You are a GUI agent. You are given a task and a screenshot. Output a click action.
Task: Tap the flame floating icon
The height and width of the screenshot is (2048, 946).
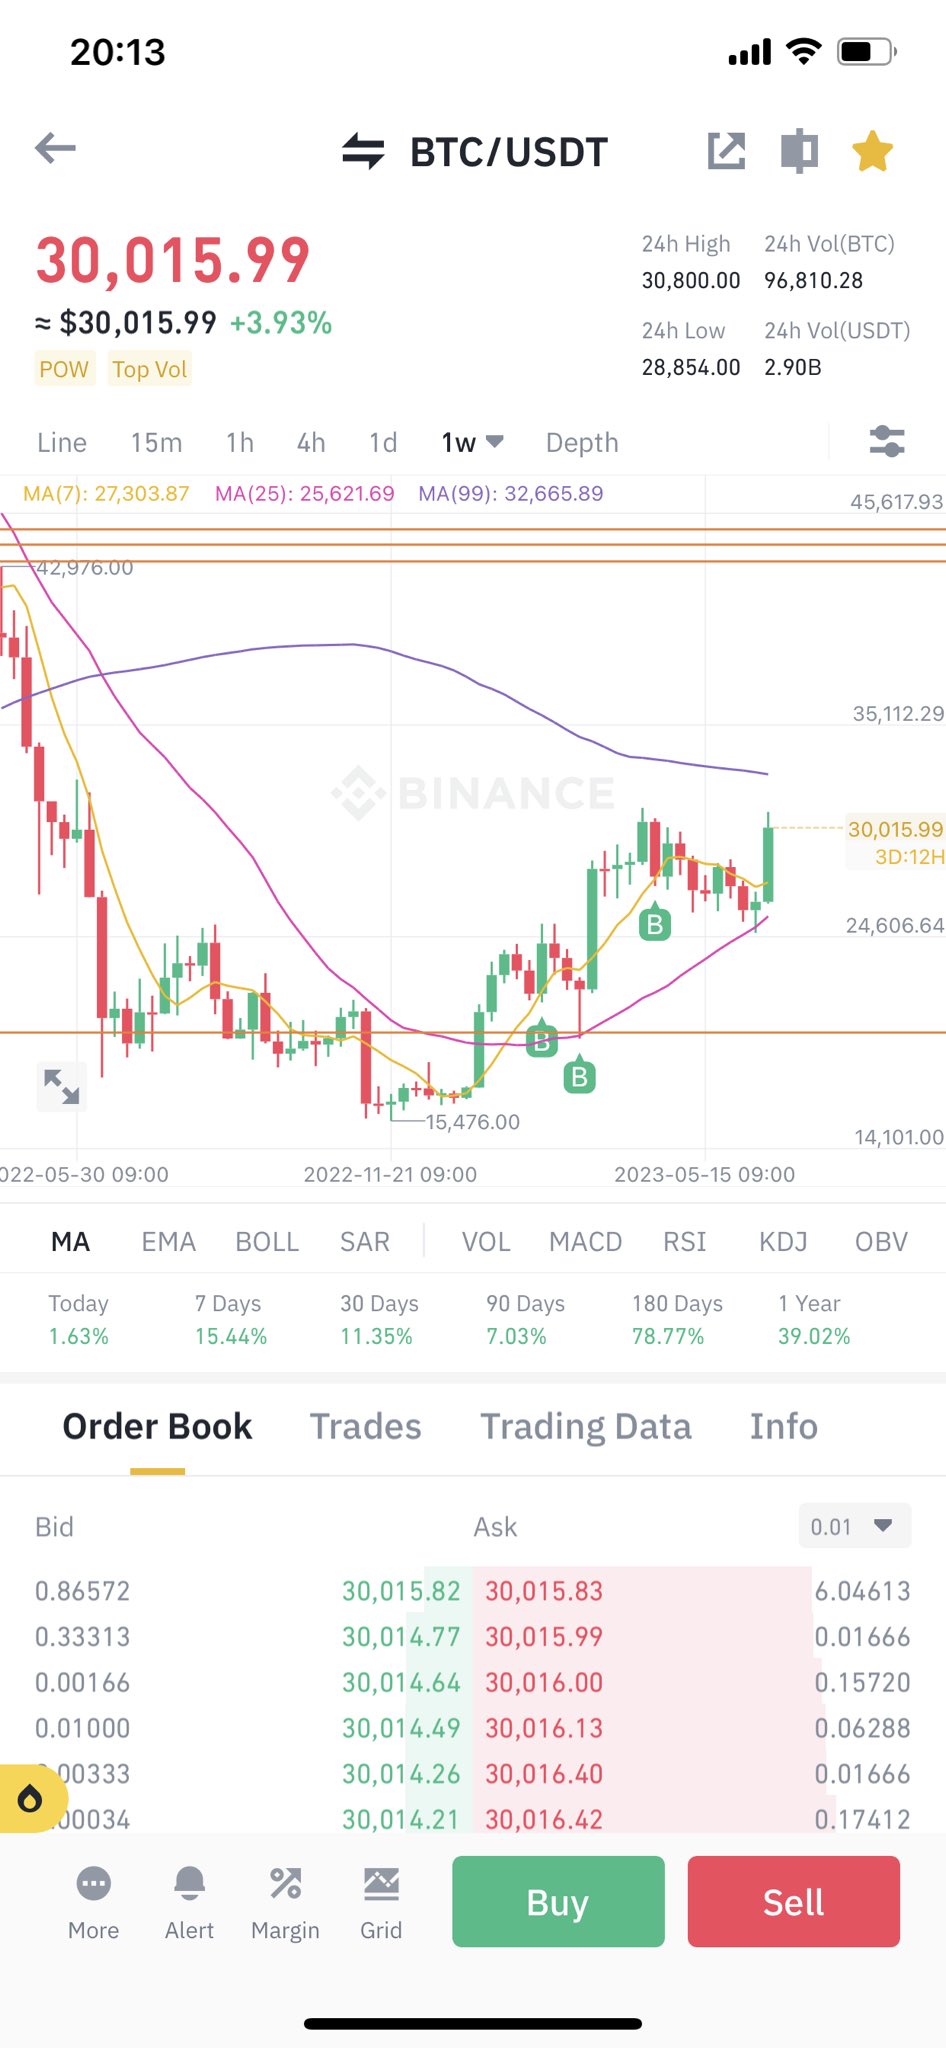coord(30,1799)
